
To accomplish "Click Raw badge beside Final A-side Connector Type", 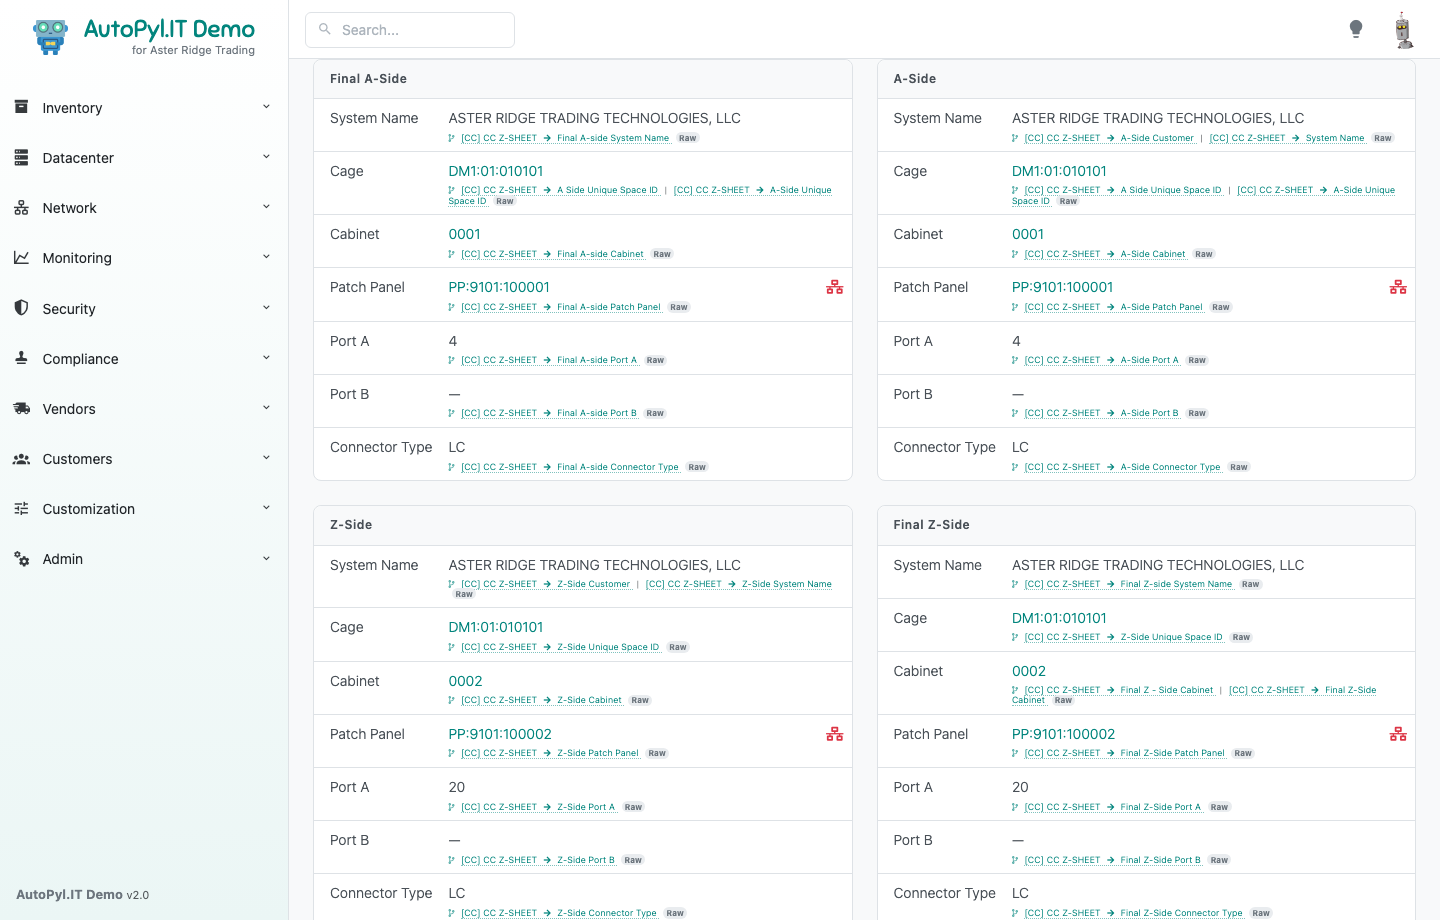I will 697,467.
